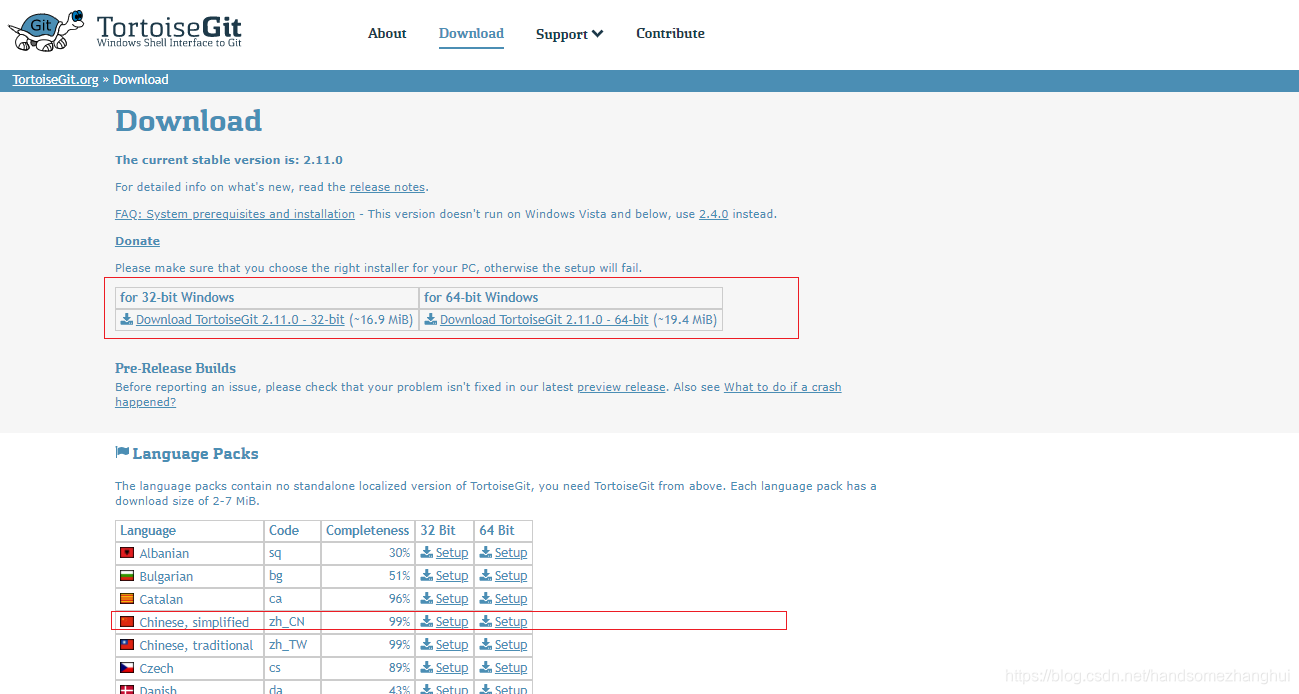The image size is (1299, 694).
Task: Click the TortoiseGit turtle logo
Action: 46,31
